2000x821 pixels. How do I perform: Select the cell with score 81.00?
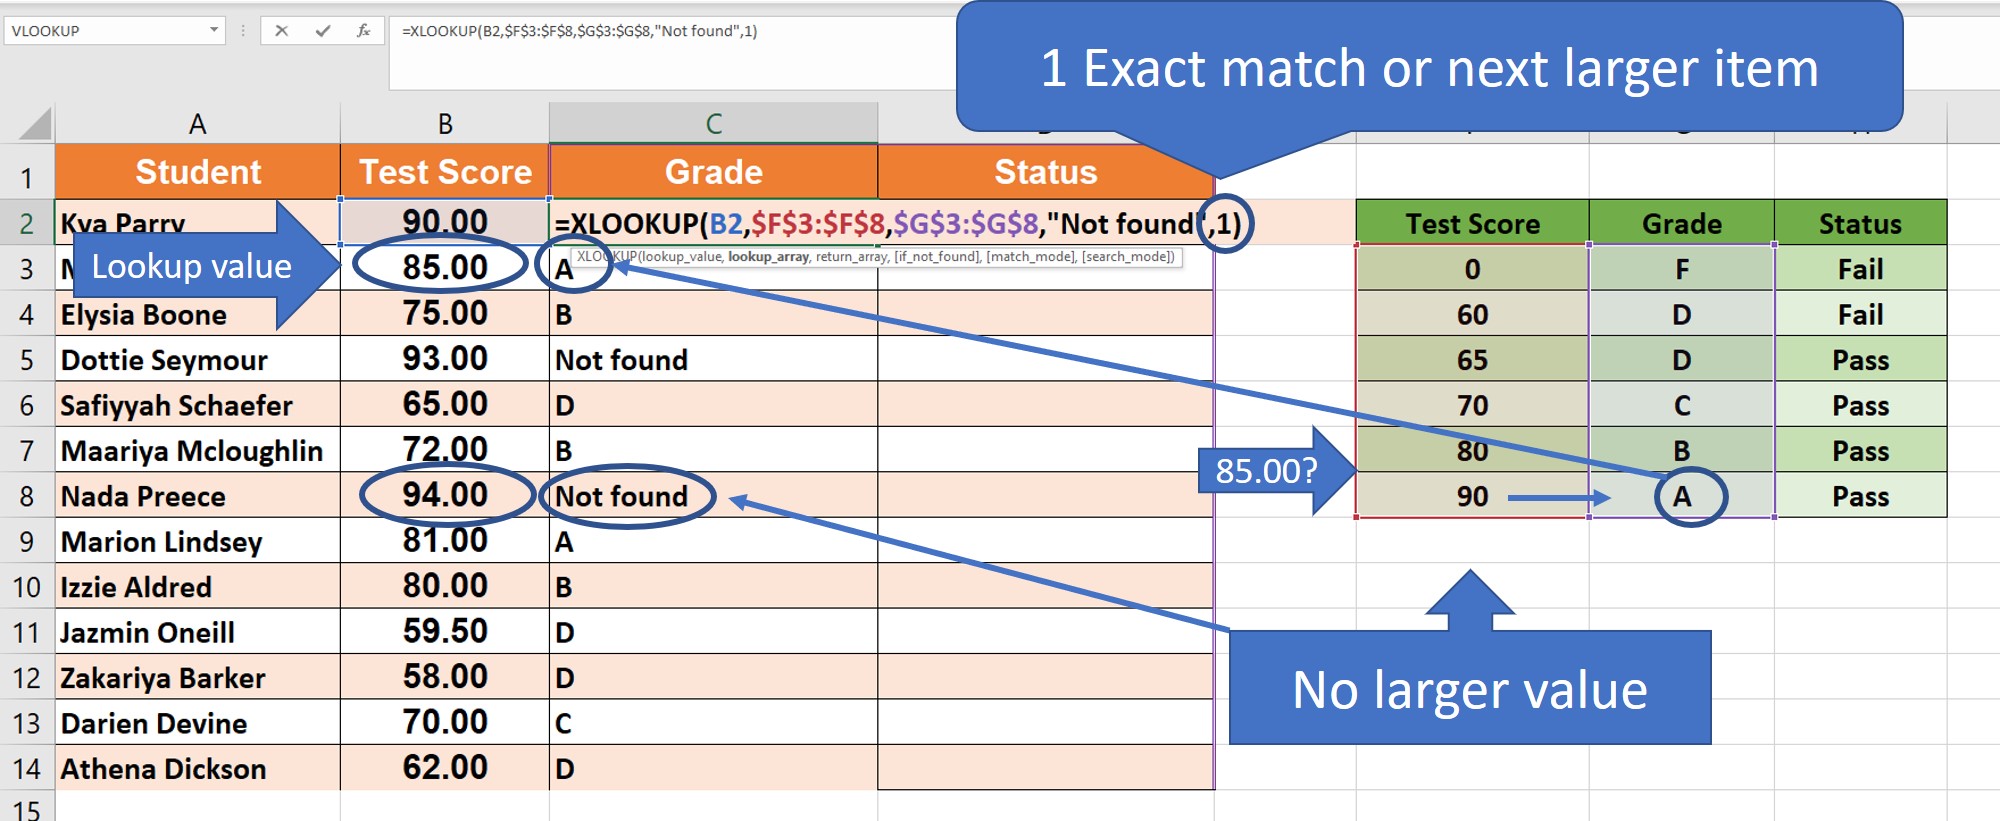point(445,541)
